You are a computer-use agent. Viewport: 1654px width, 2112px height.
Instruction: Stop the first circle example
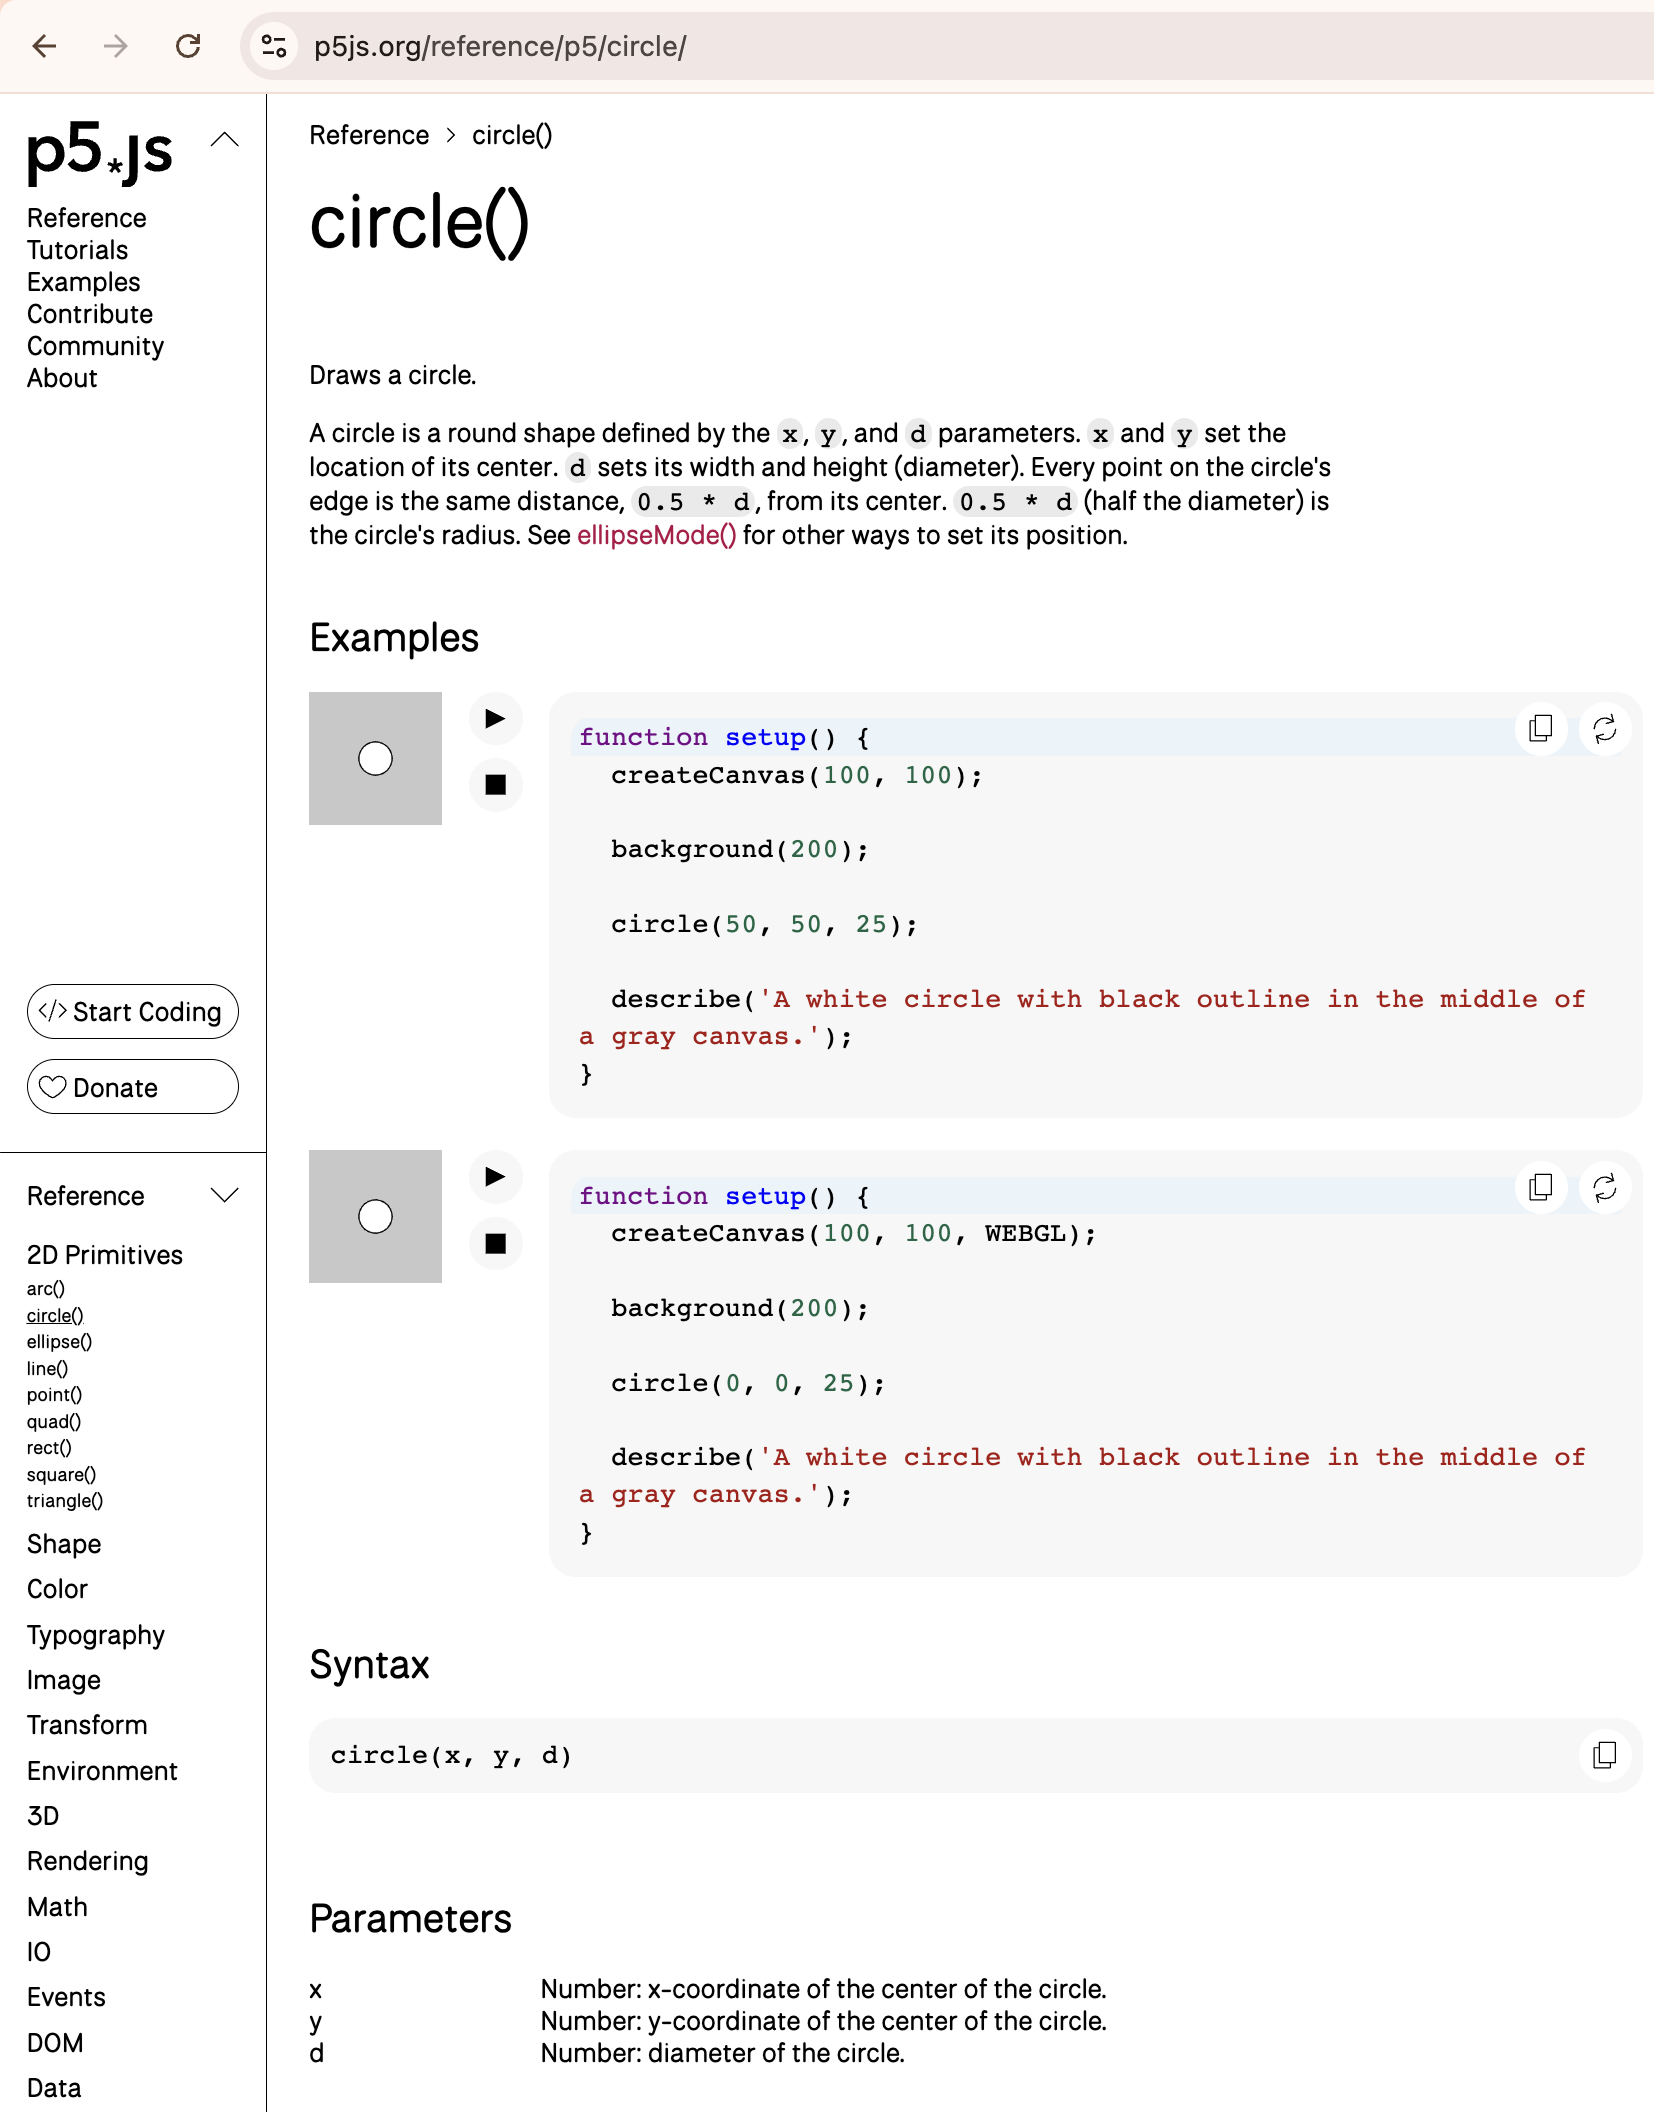pyautogui.click(x=496, y=785)
